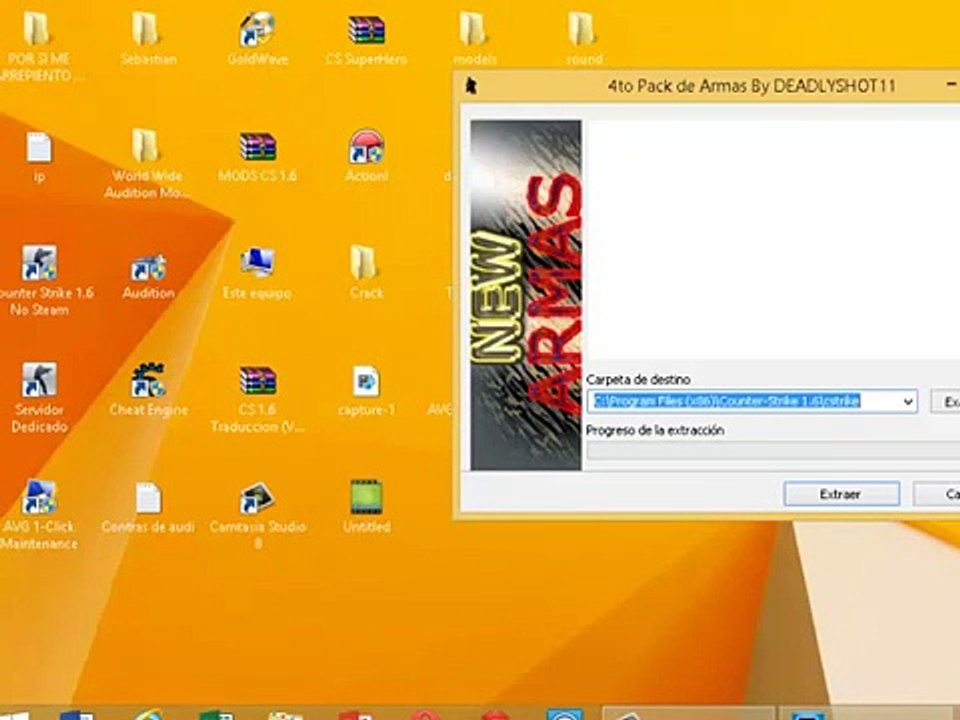Viewport: 960px width, 720px height.
Task: Select the Audition shortcut icon
Action: tap(148, 269)
